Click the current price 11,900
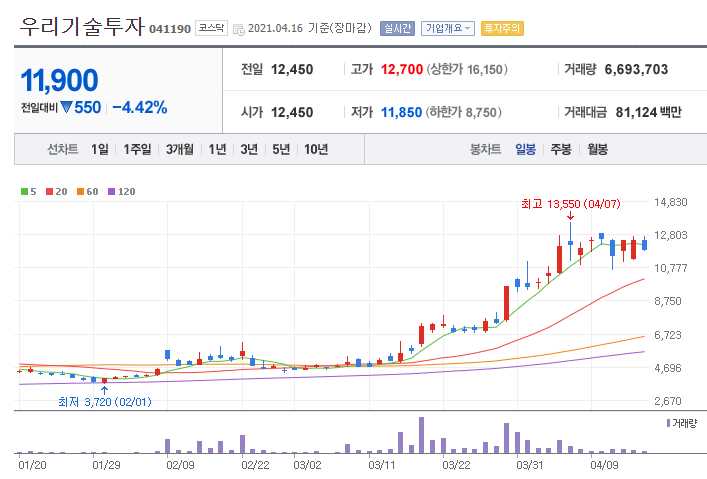This screenshot has width=707, height=479. (x=59, y=80)
